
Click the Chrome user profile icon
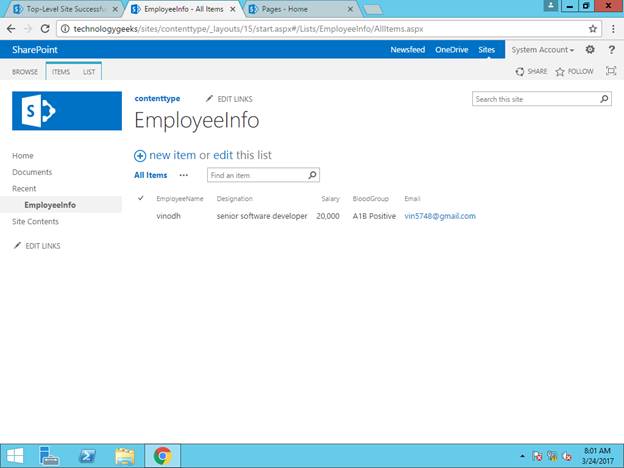551,5
